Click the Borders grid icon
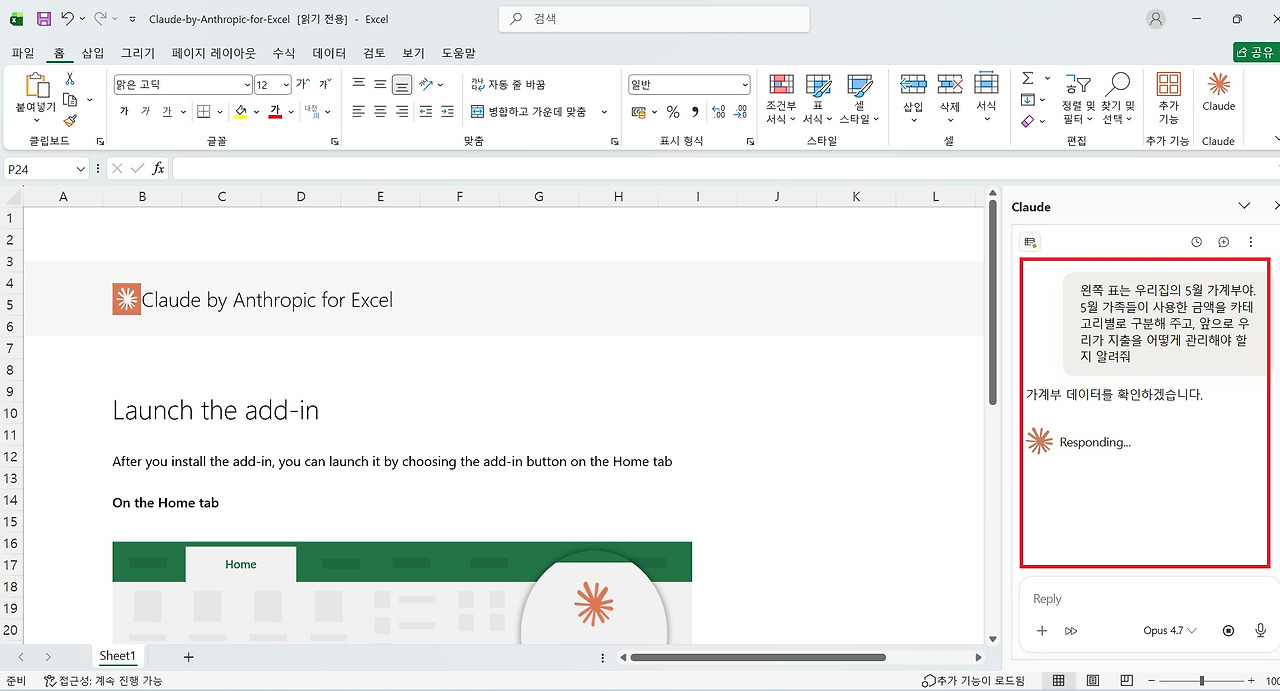 coord(203,112)
